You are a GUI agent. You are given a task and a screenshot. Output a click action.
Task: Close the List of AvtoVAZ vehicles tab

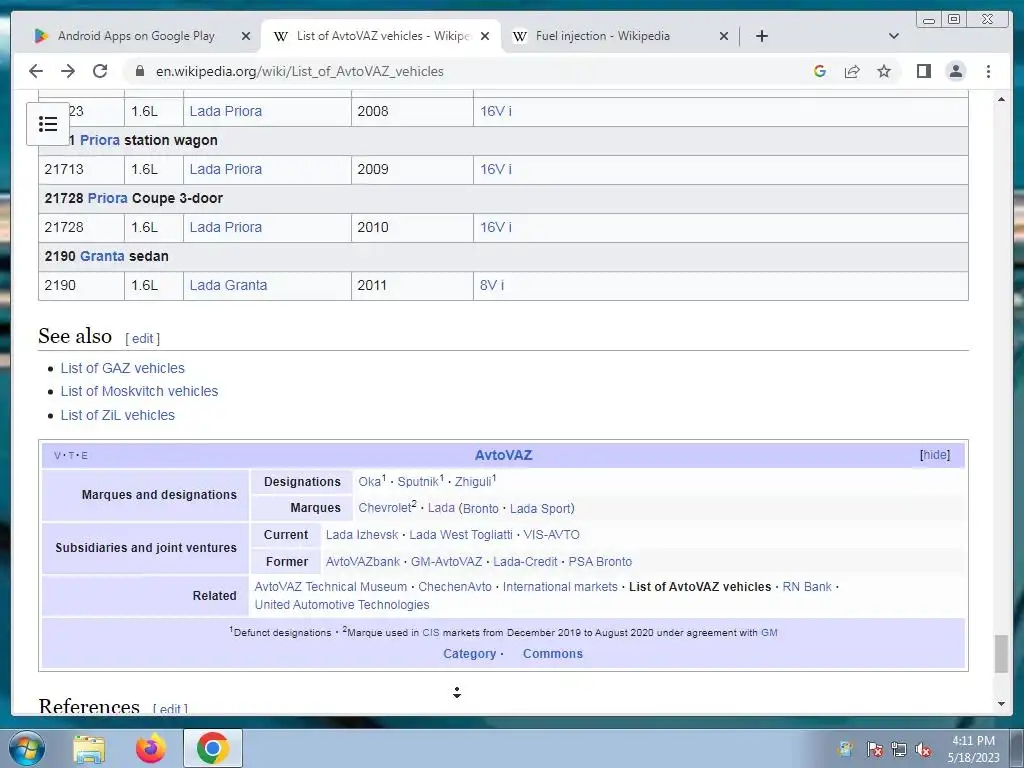pyautogui.click(x=485, y=36)
